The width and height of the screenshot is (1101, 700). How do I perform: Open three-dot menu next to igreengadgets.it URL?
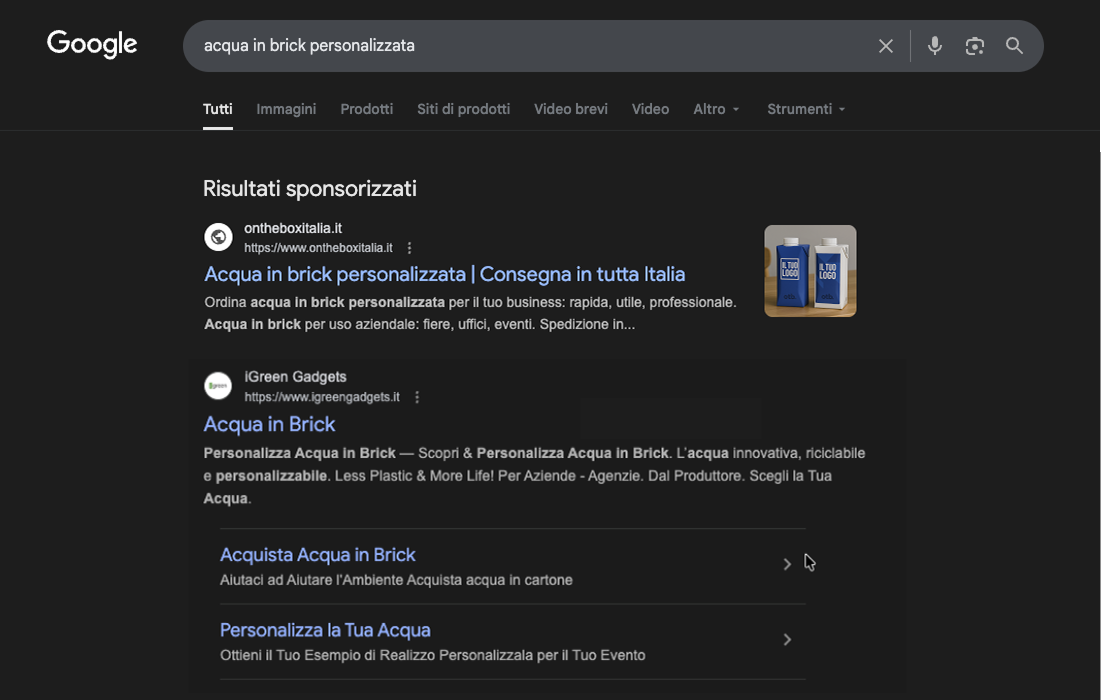click(417, 397)
